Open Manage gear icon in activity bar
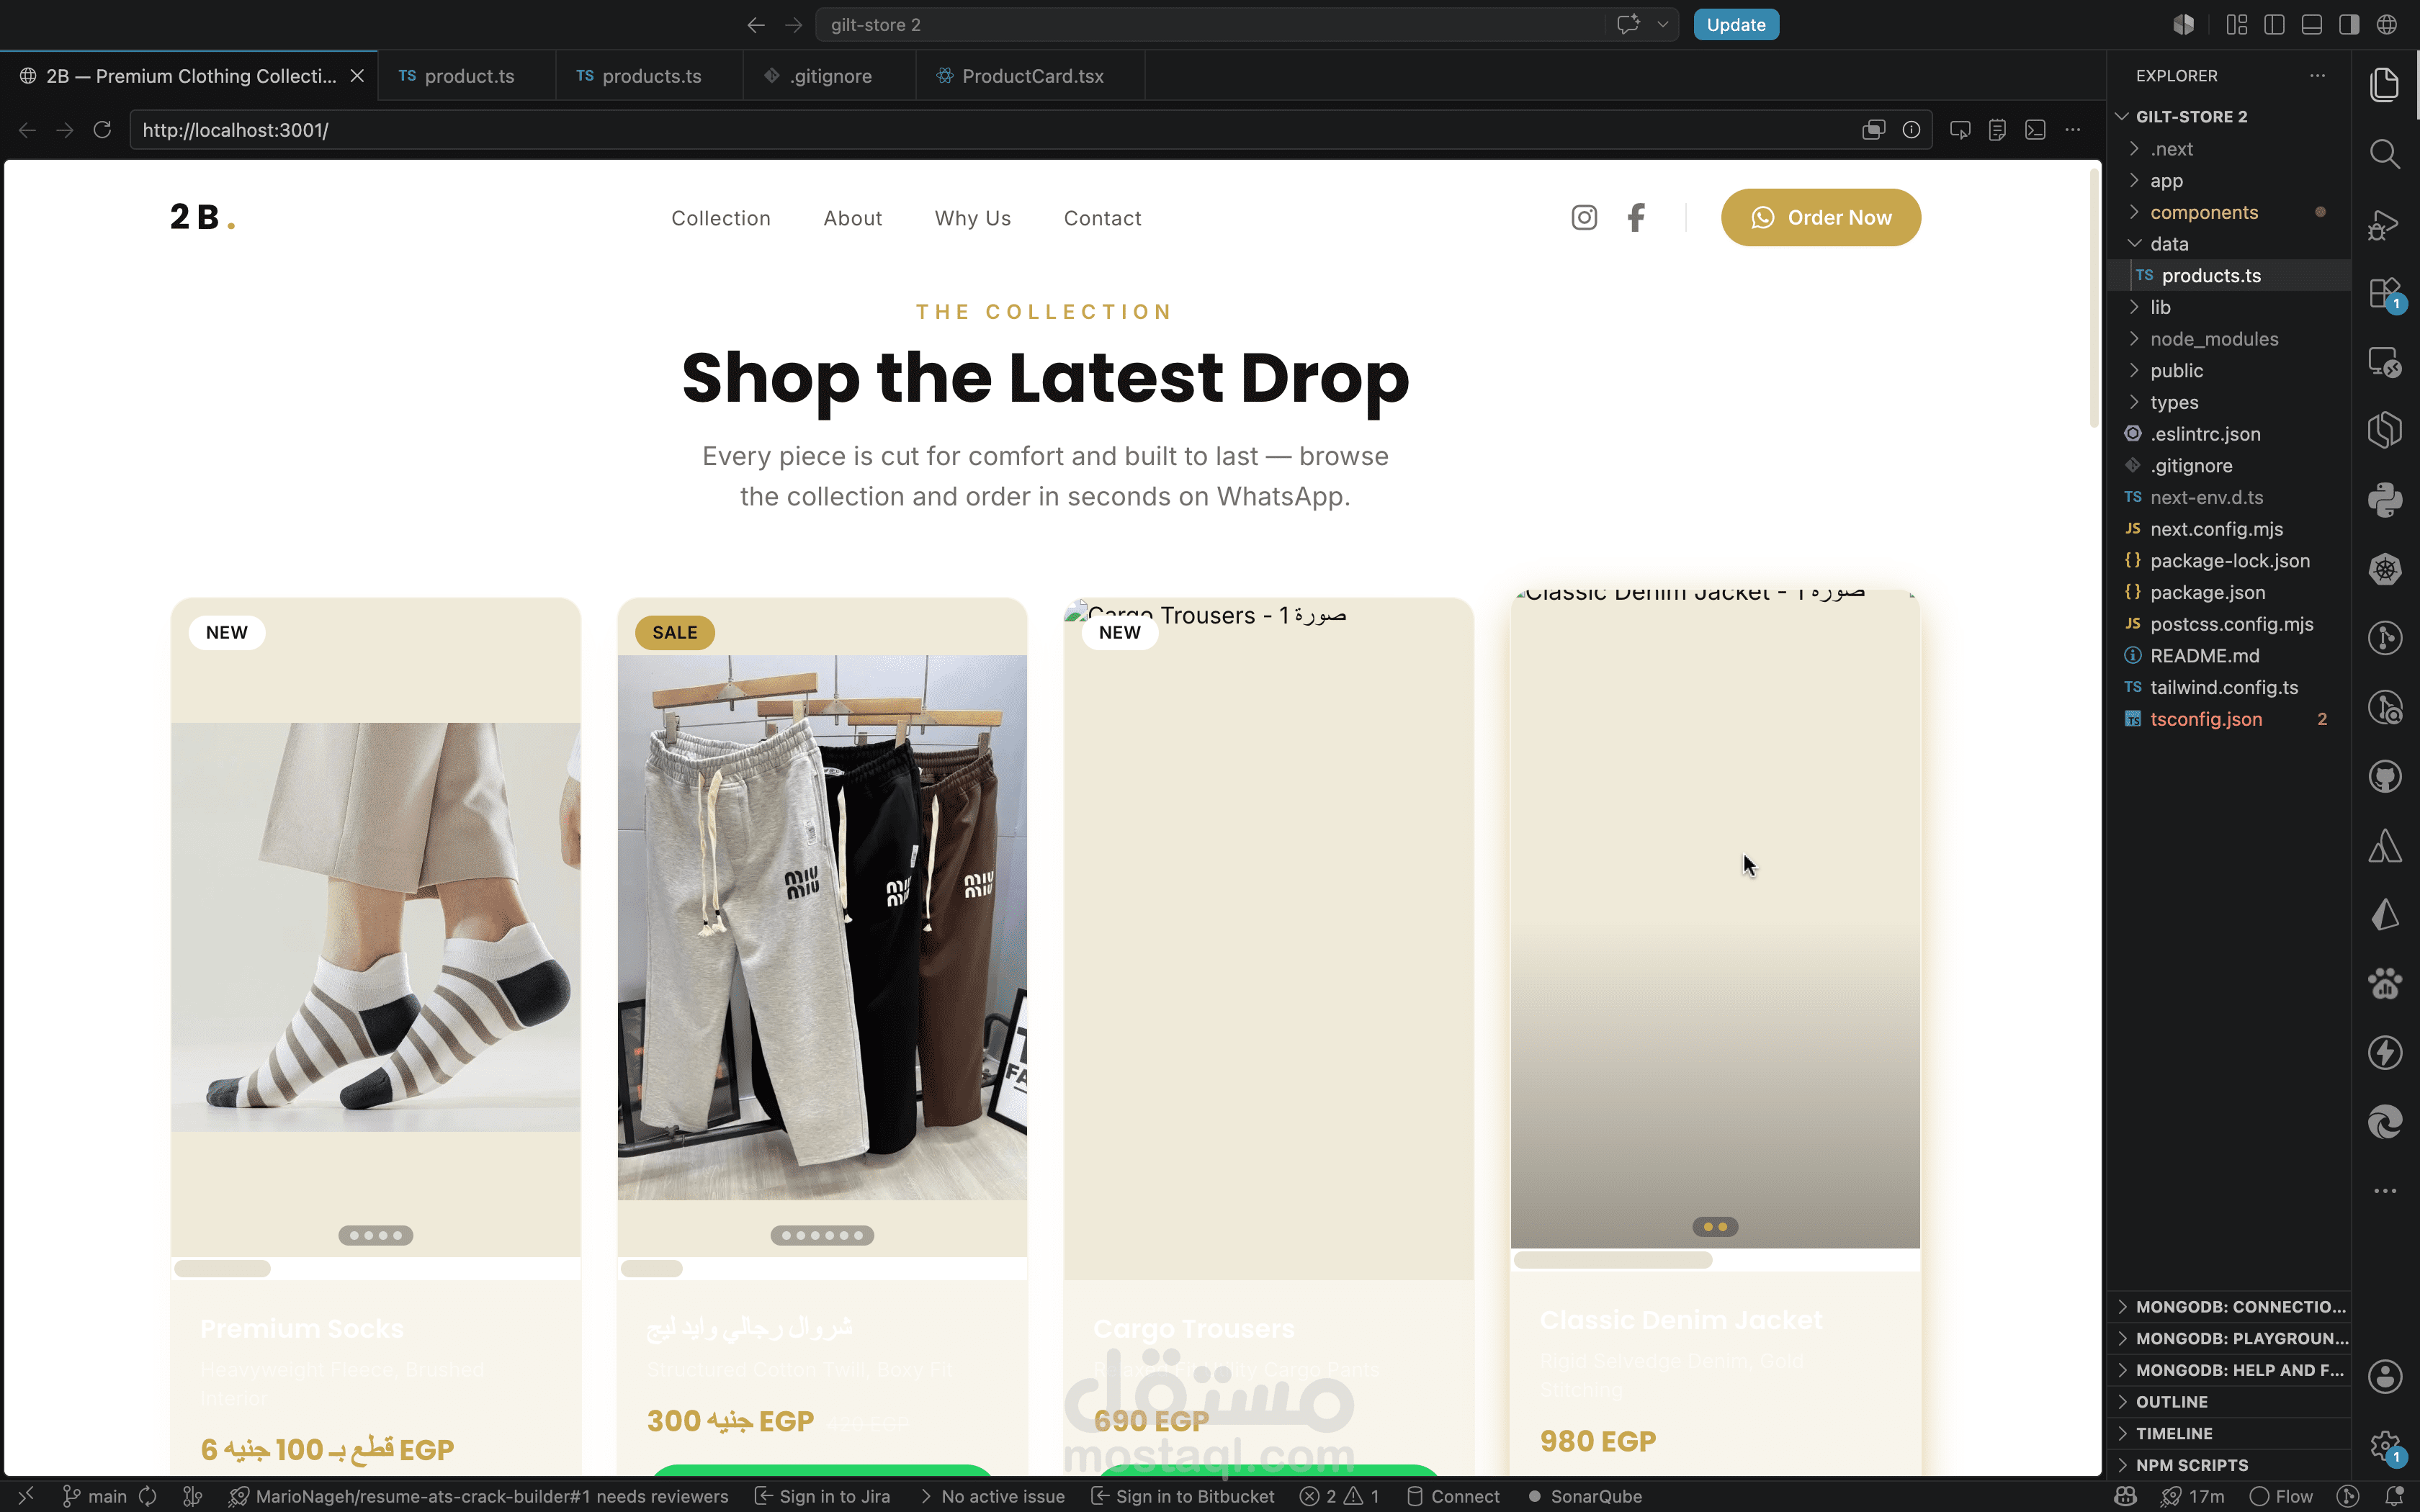Image resolution: width=2420 pixels, height=1512 pixels. pos(2385,1446)
